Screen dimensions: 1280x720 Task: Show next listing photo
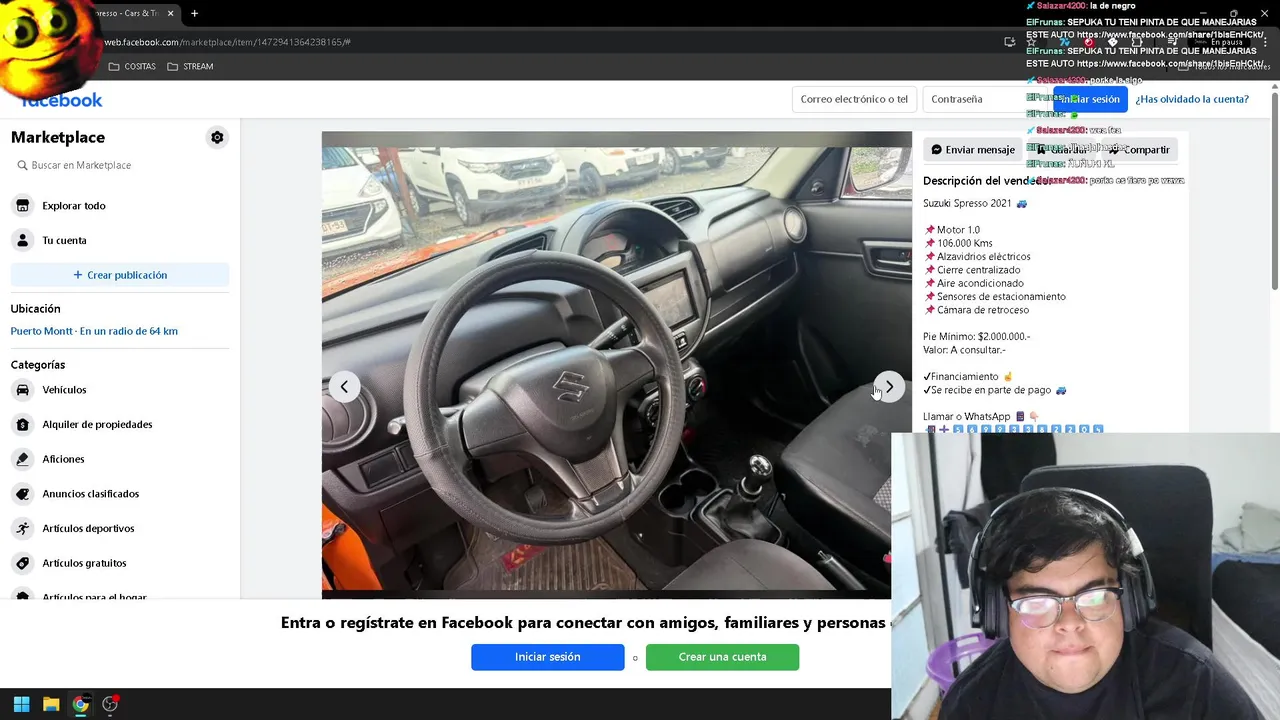889,387
